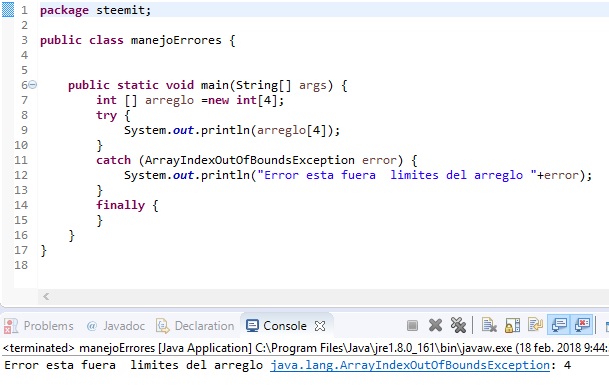609x388 pixels.
Task: Click 'String[] args' in main signature
Action: click(x=281, y=85)
